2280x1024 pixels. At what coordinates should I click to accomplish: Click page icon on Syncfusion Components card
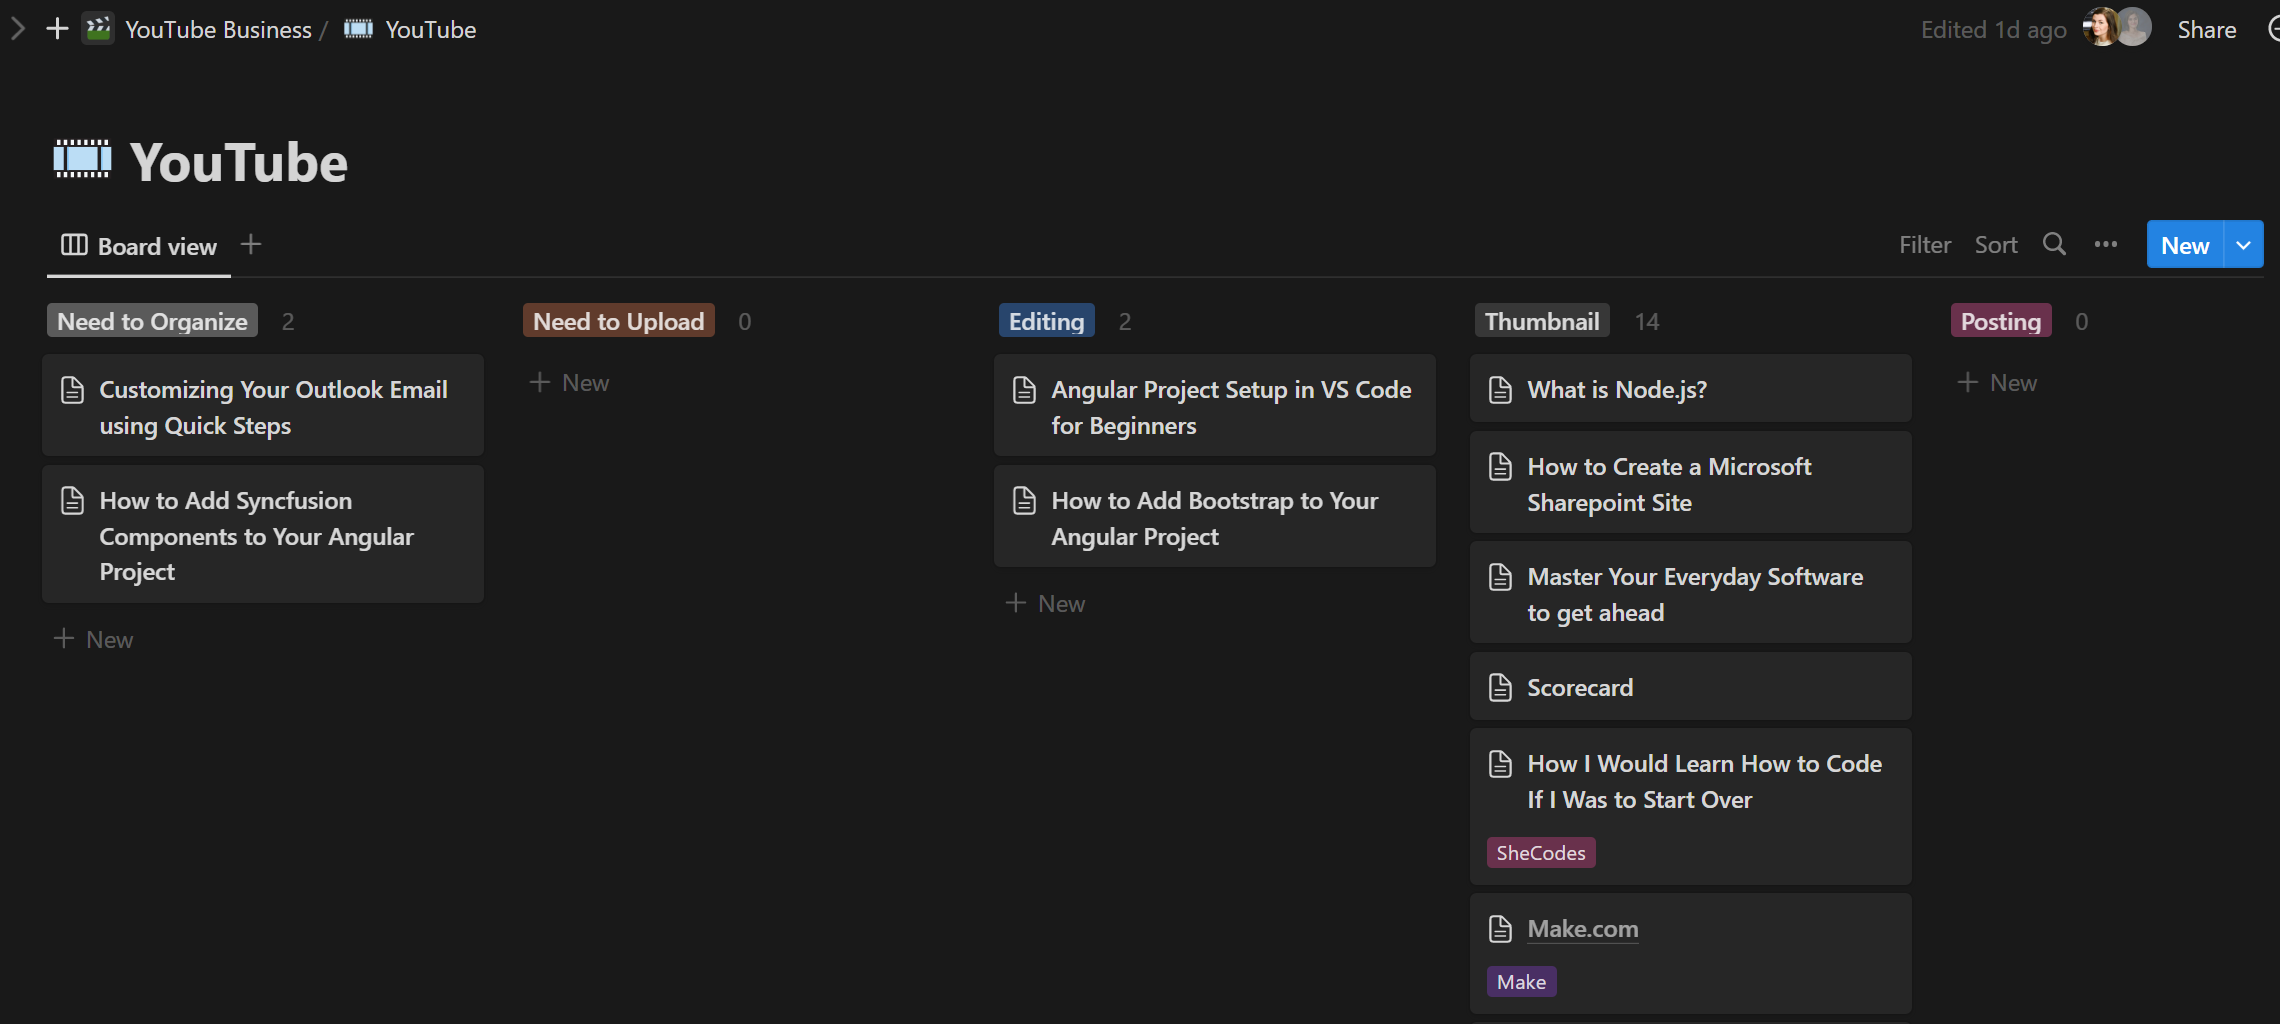click(72, 501)
